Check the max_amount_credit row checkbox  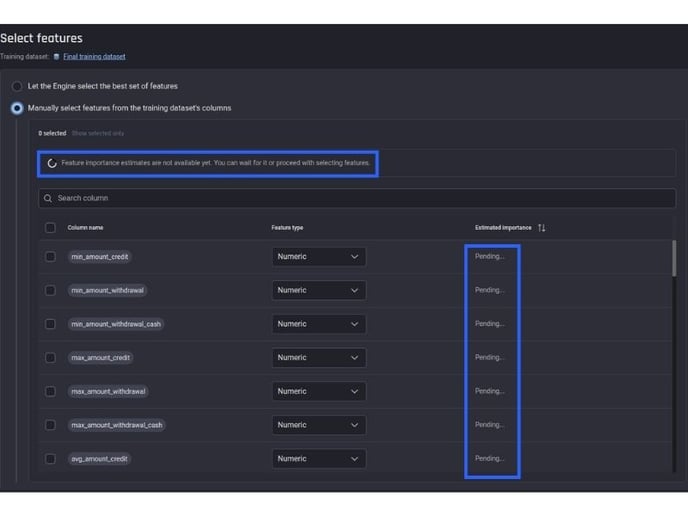[50, 358]
